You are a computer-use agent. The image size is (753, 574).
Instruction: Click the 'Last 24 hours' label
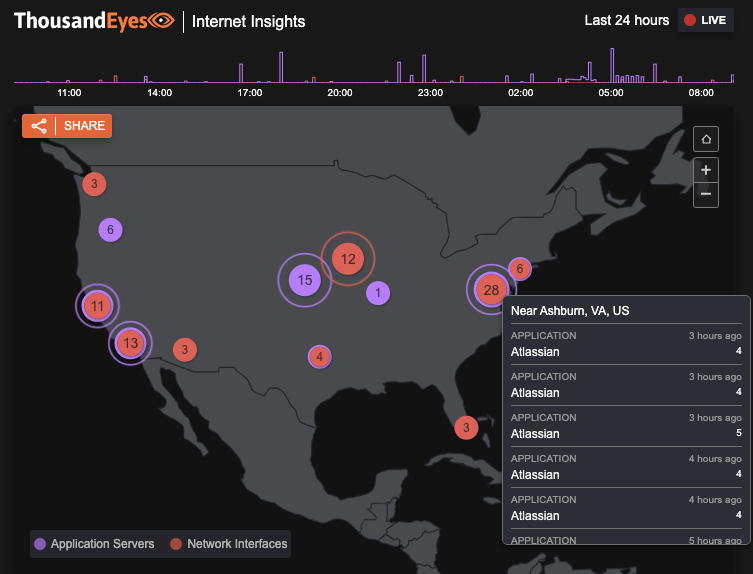(627, 20)
